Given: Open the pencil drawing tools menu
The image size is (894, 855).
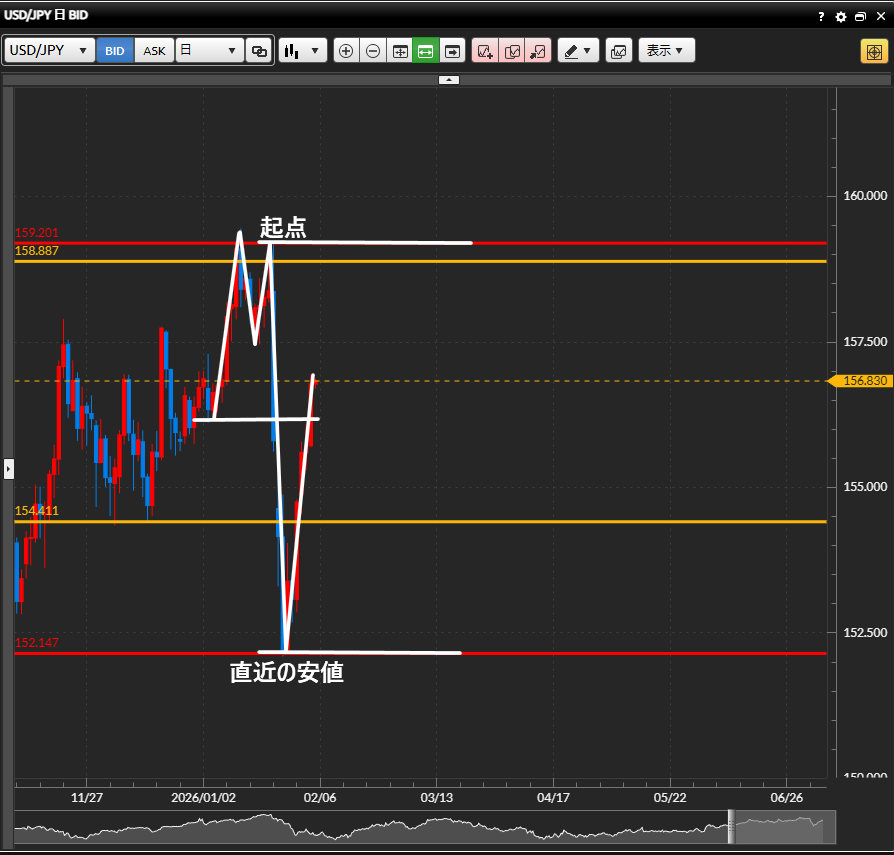Looking at the screenshot, I should pyautogui.click(x=577, y=51).
